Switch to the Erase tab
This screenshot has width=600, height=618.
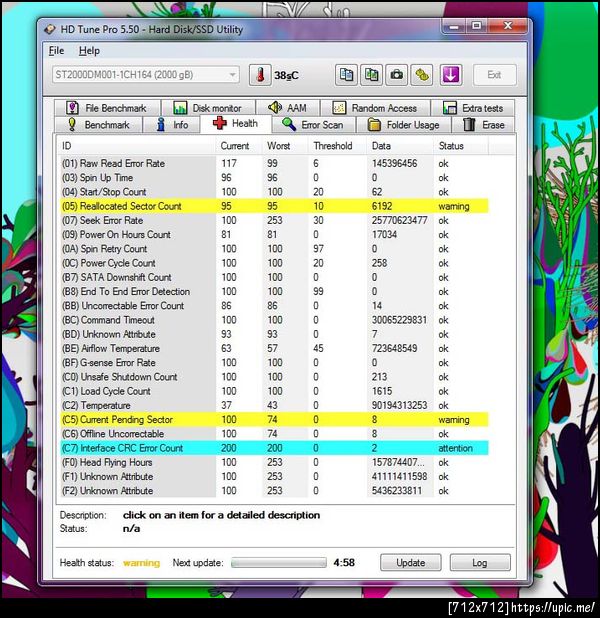[x=483, y=125]
